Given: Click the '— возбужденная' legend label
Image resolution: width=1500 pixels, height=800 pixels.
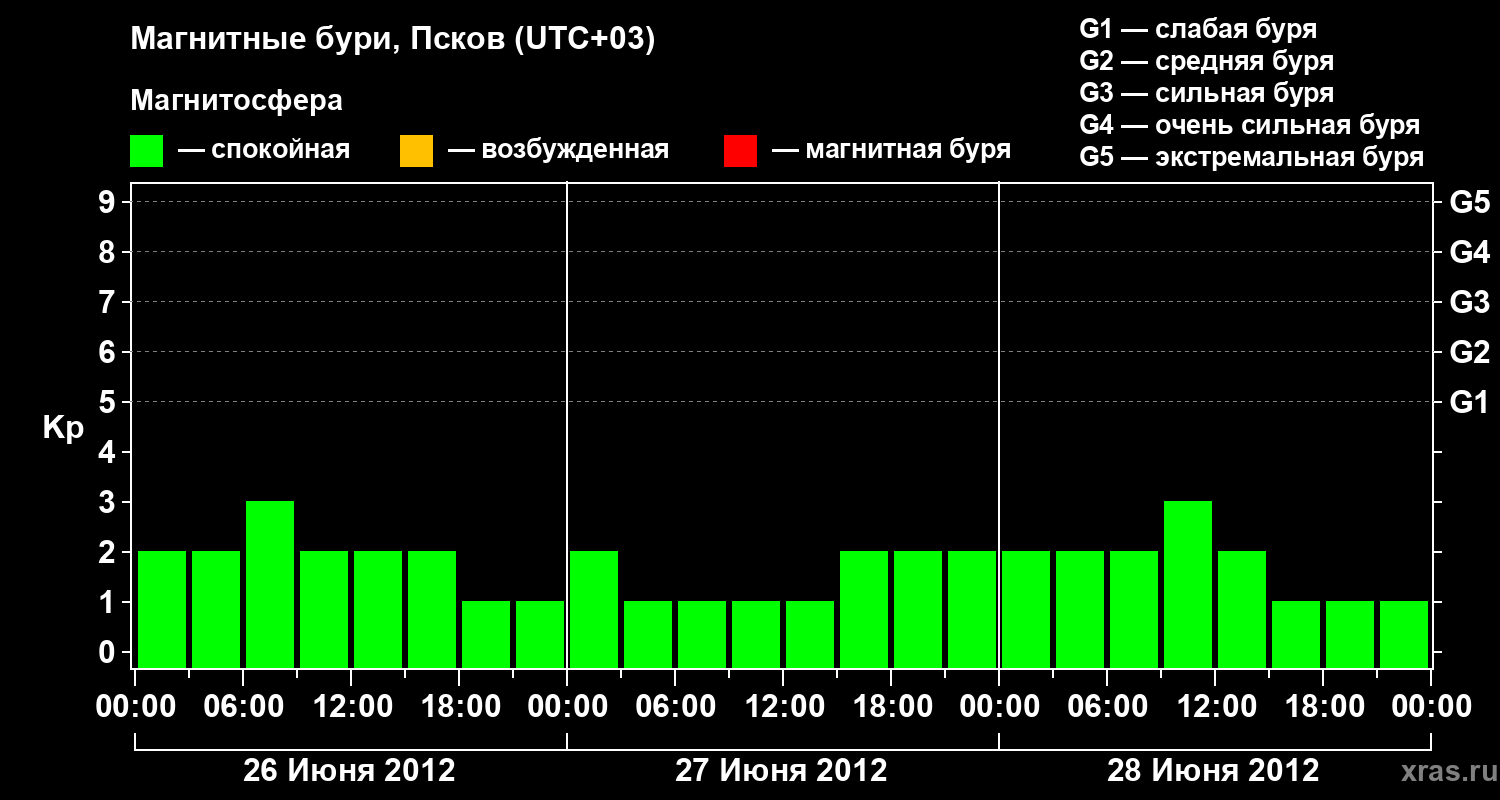Looking at the screenshot, I should click(558, 150).
